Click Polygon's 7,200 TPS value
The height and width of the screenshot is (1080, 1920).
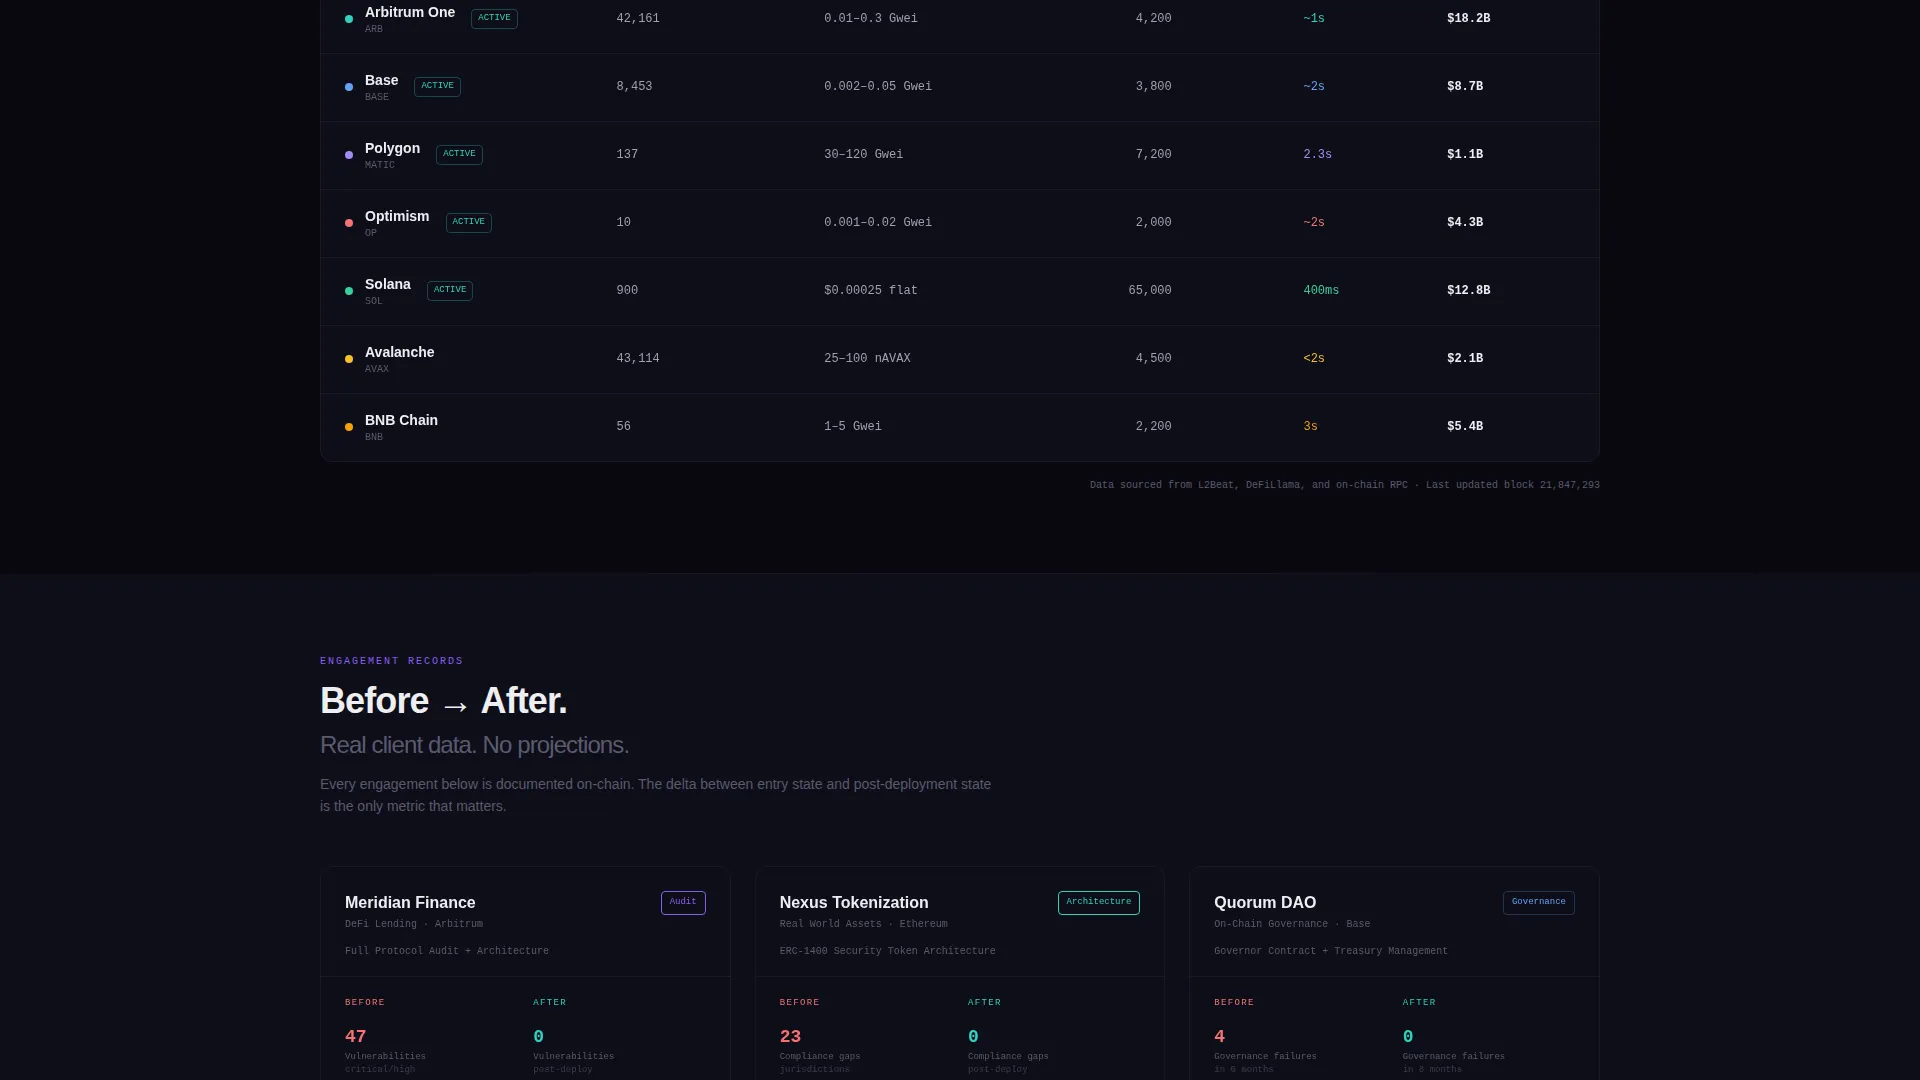coord(1153,154)
